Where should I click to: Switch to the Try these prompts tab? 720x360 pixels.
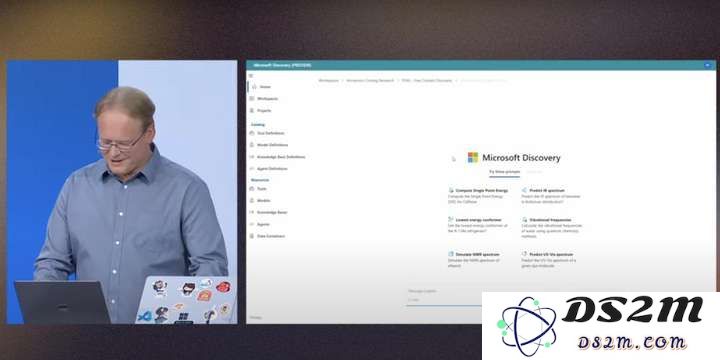pos(504,172)
